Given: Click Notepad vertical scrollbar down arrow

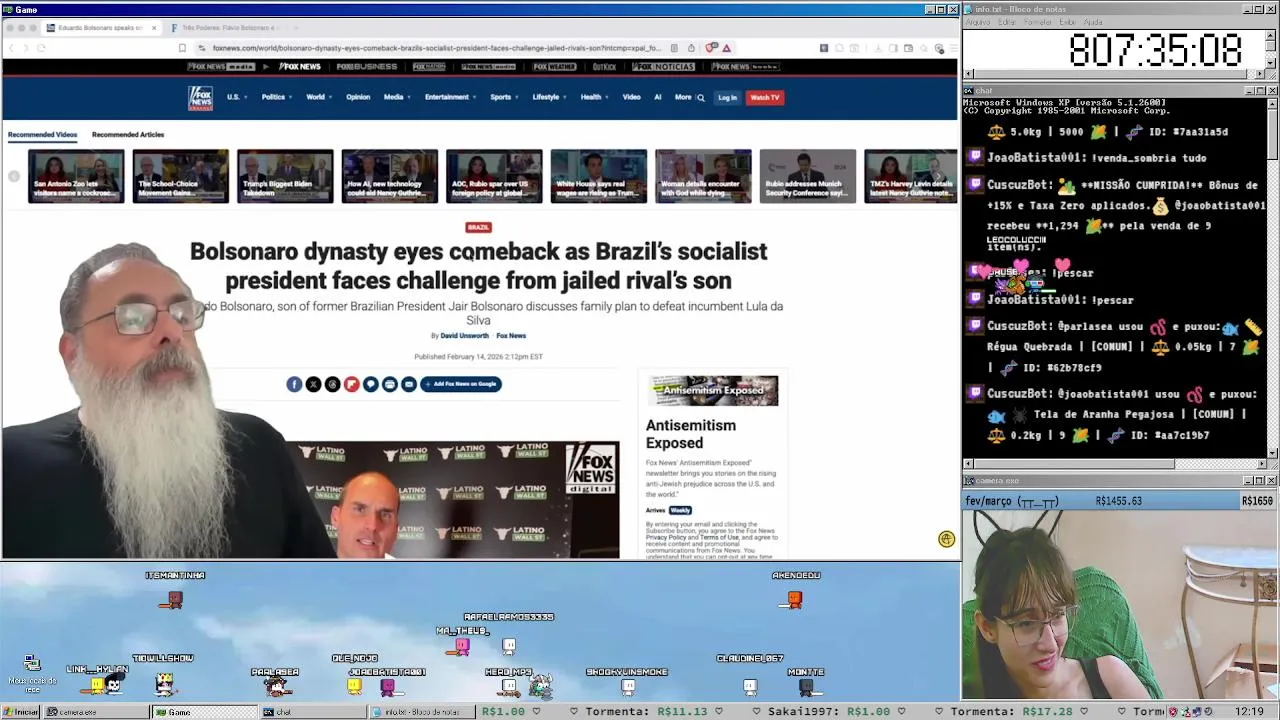Looking at the screenshot, I should coord(1272,63).
